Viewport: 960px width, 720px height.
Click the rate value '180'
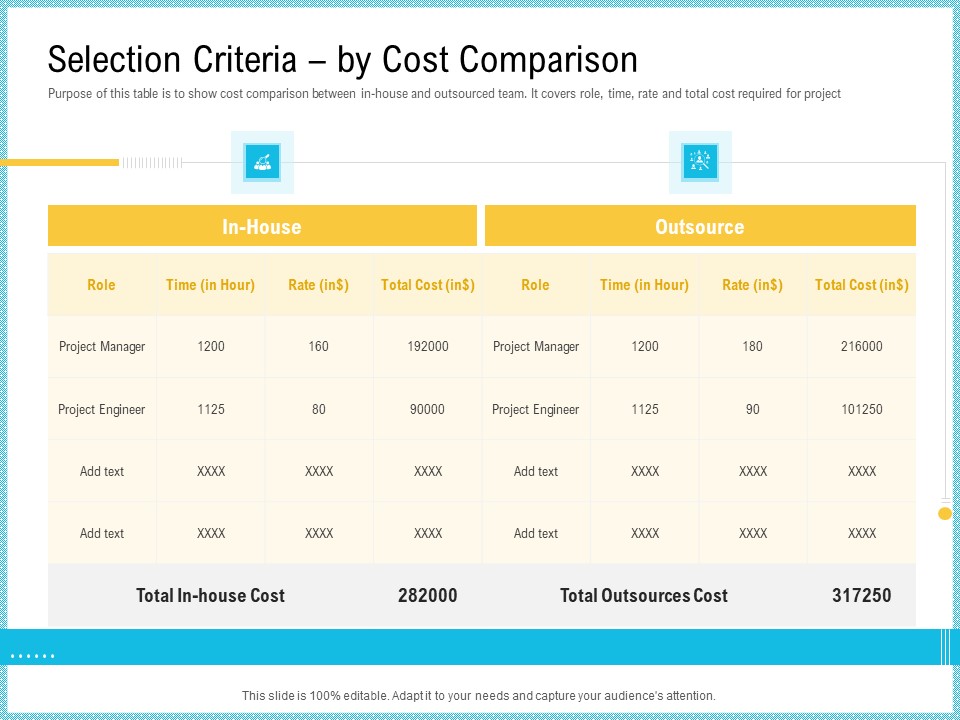coord(752,347)
